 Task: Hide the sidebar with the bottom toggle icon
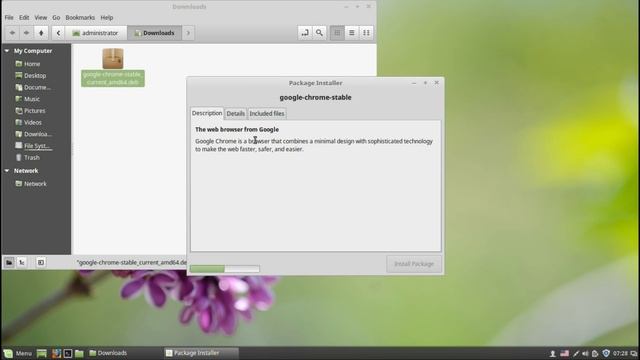point(41,262)
